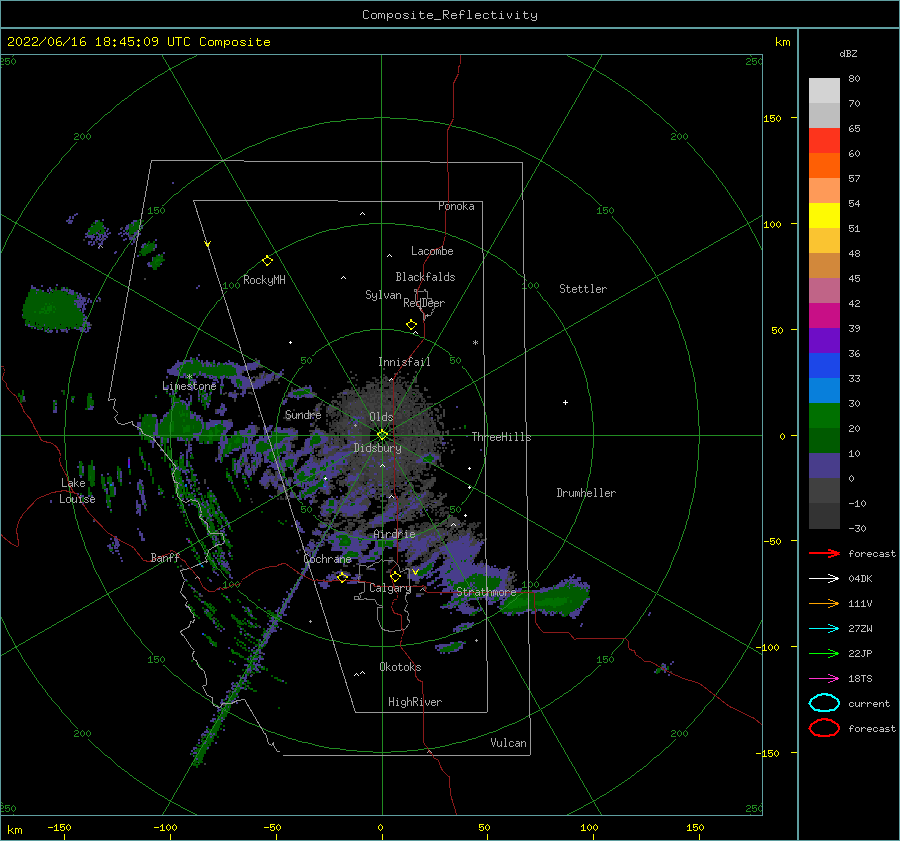Click the yellow radar-site diamond at map center
Image resolution: width=900 pixels, height=841 pixels.
[x=382, y=435]
